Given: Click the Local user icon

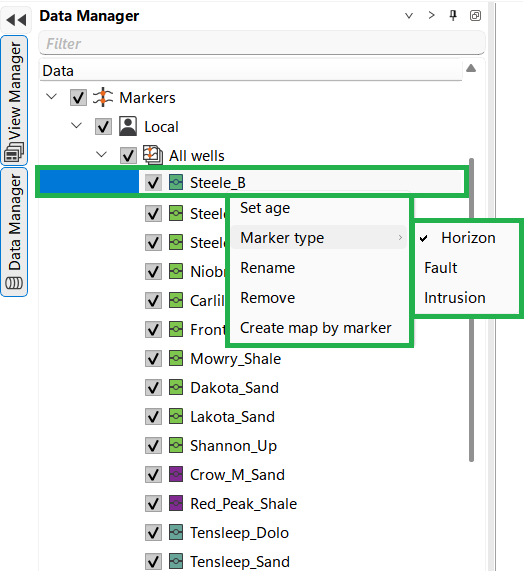Looking at the screenshot, I should pyautogui.click(x=128, y=126).
